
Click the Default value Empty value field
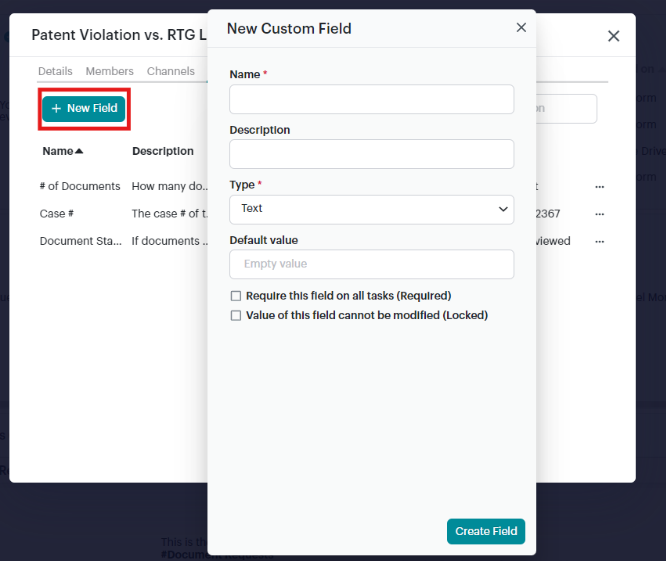pyautogui.click(x=371, y=264)
